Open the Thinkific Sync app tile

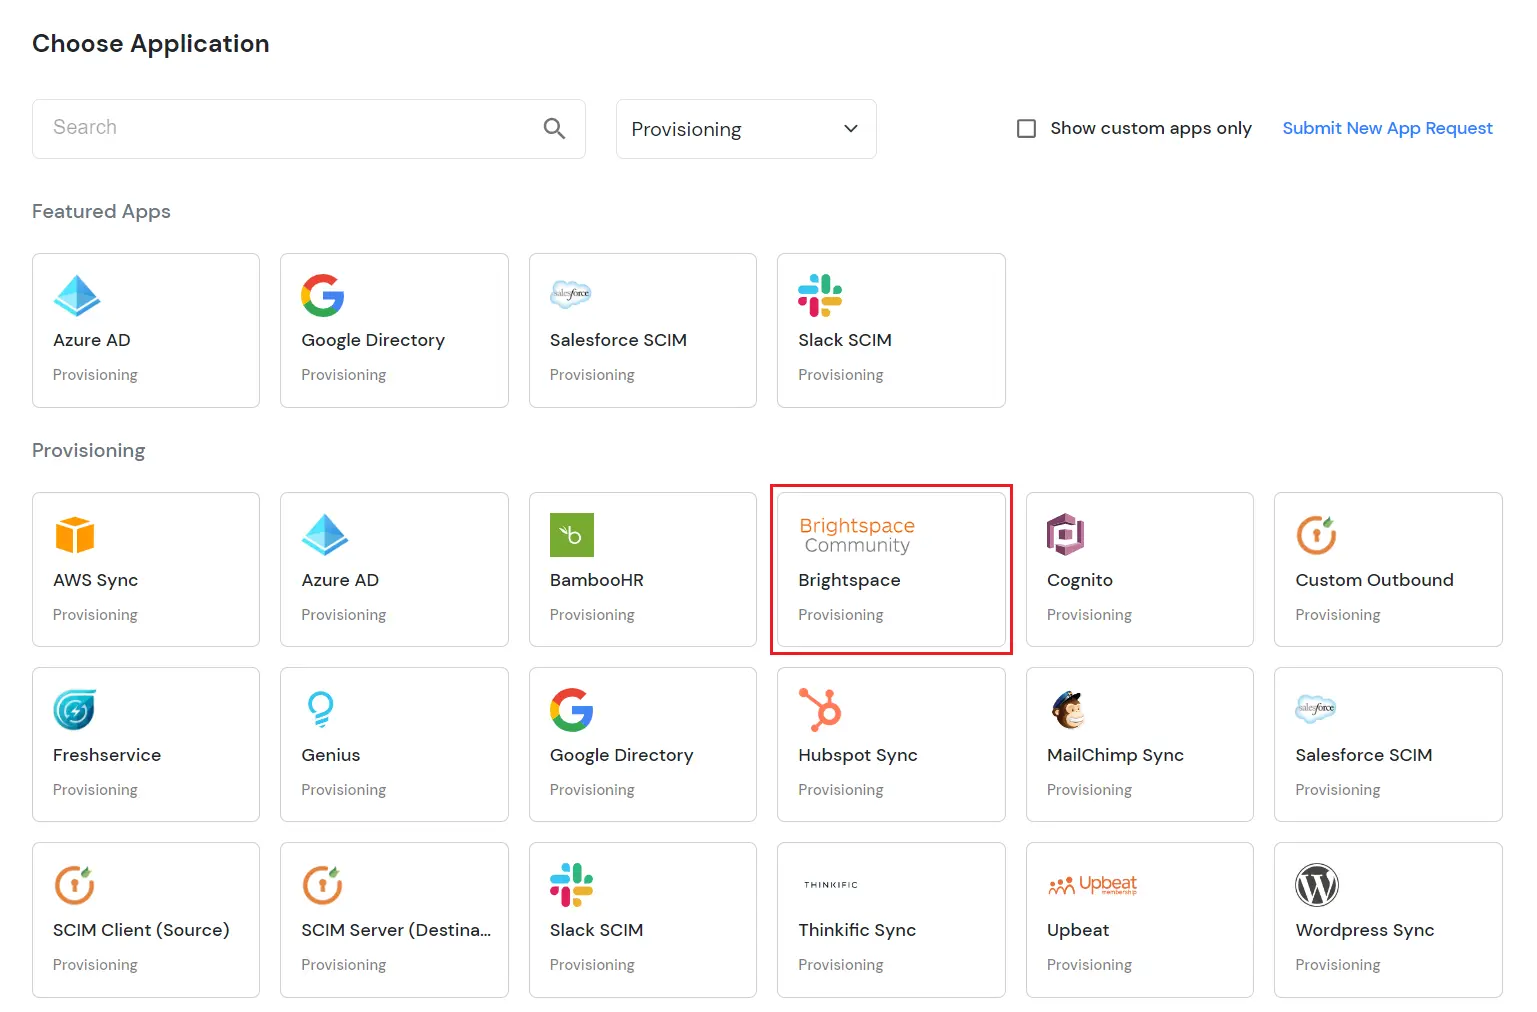(x=891, y=919)
